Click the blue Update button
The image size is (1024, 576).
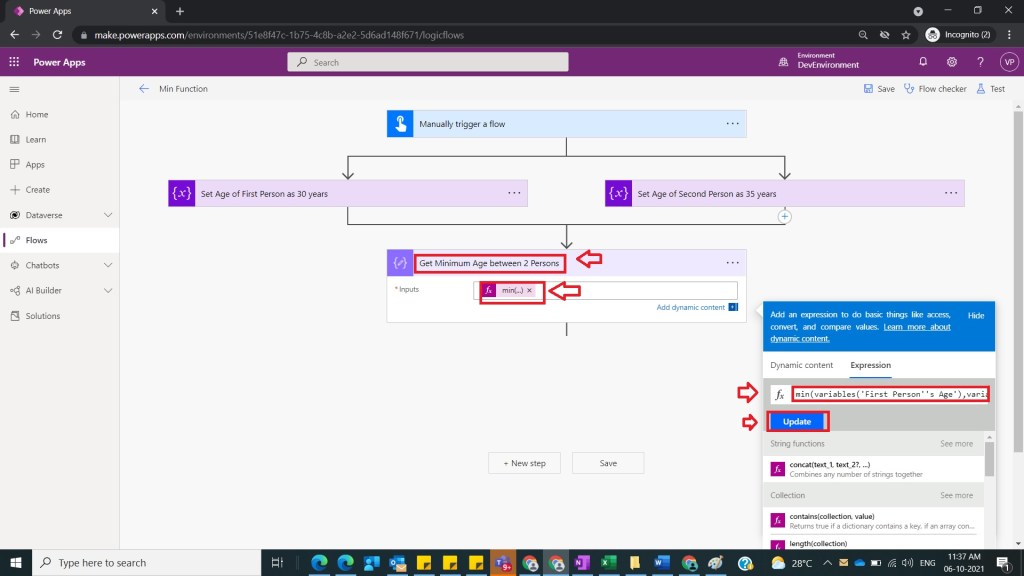797,421
